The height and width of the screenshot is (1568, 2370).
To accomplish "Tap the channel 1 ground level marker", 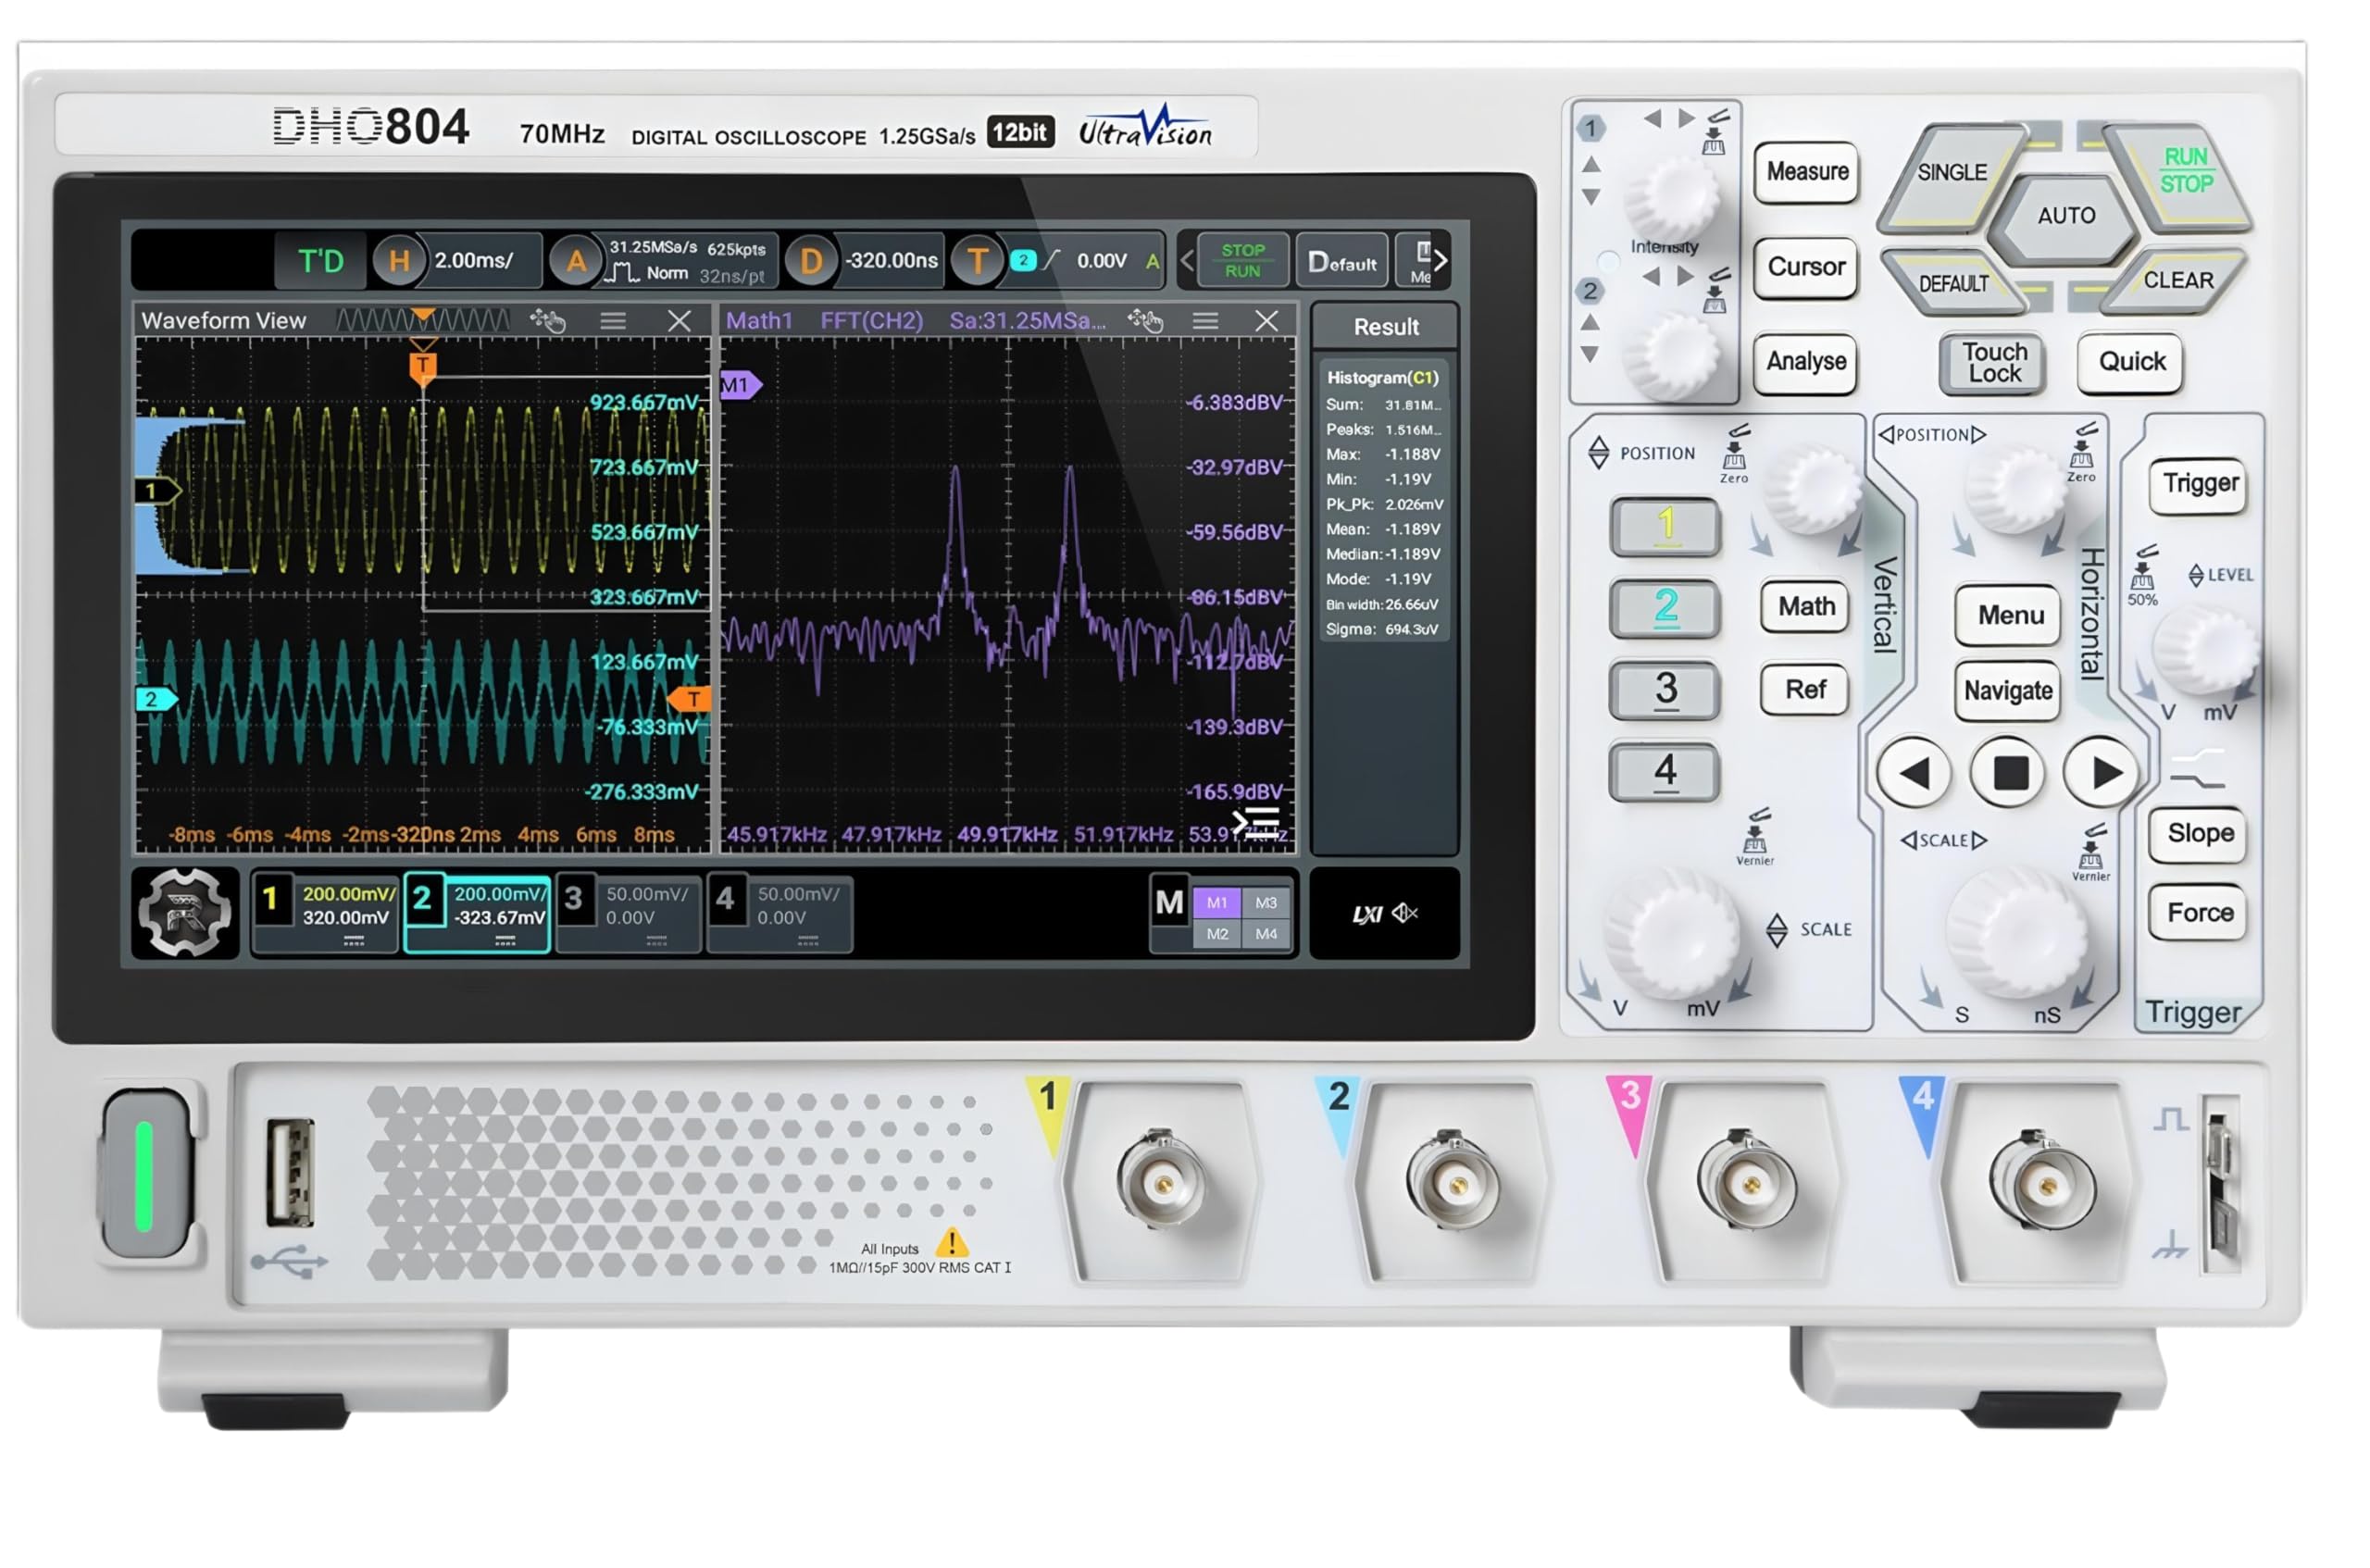I will point(157,491).
